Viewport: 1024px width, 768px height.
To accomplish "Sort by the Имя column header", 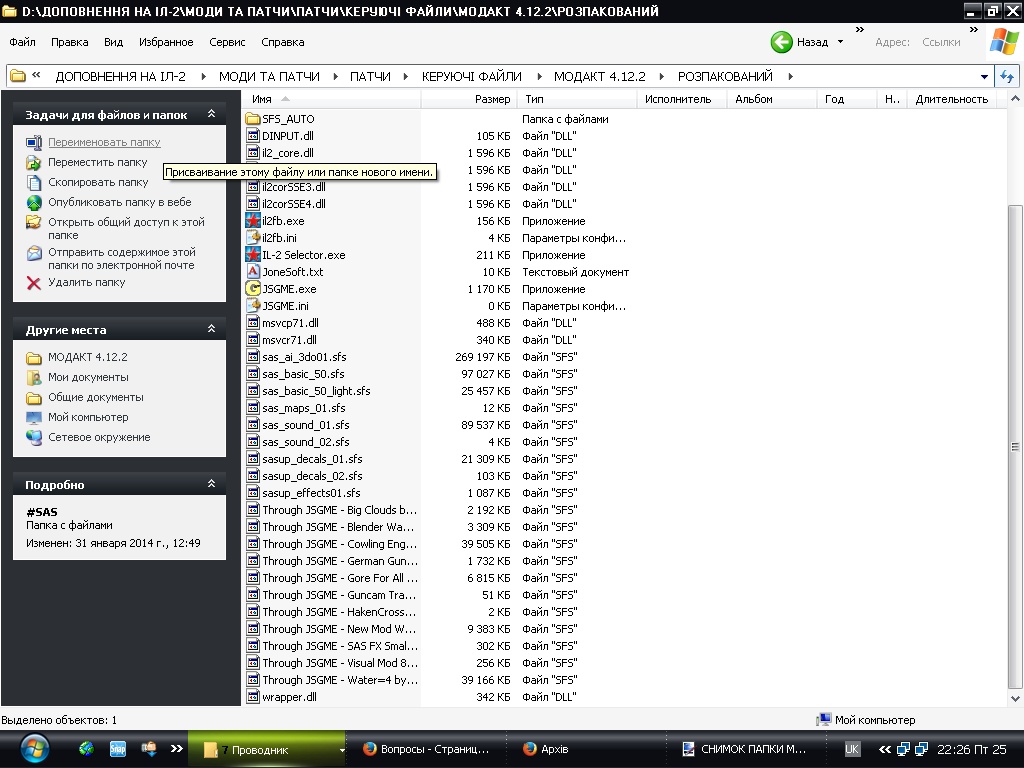I will [332, 99].
